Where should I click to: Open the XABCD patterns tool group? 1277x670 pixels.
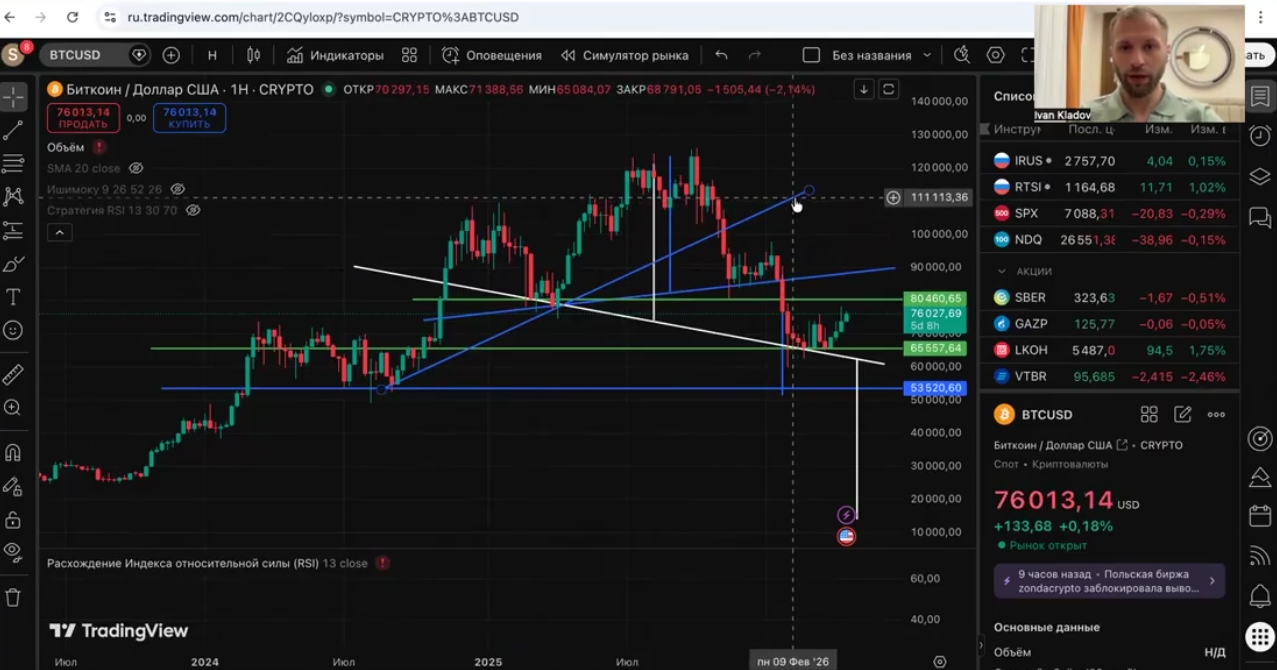13,196
